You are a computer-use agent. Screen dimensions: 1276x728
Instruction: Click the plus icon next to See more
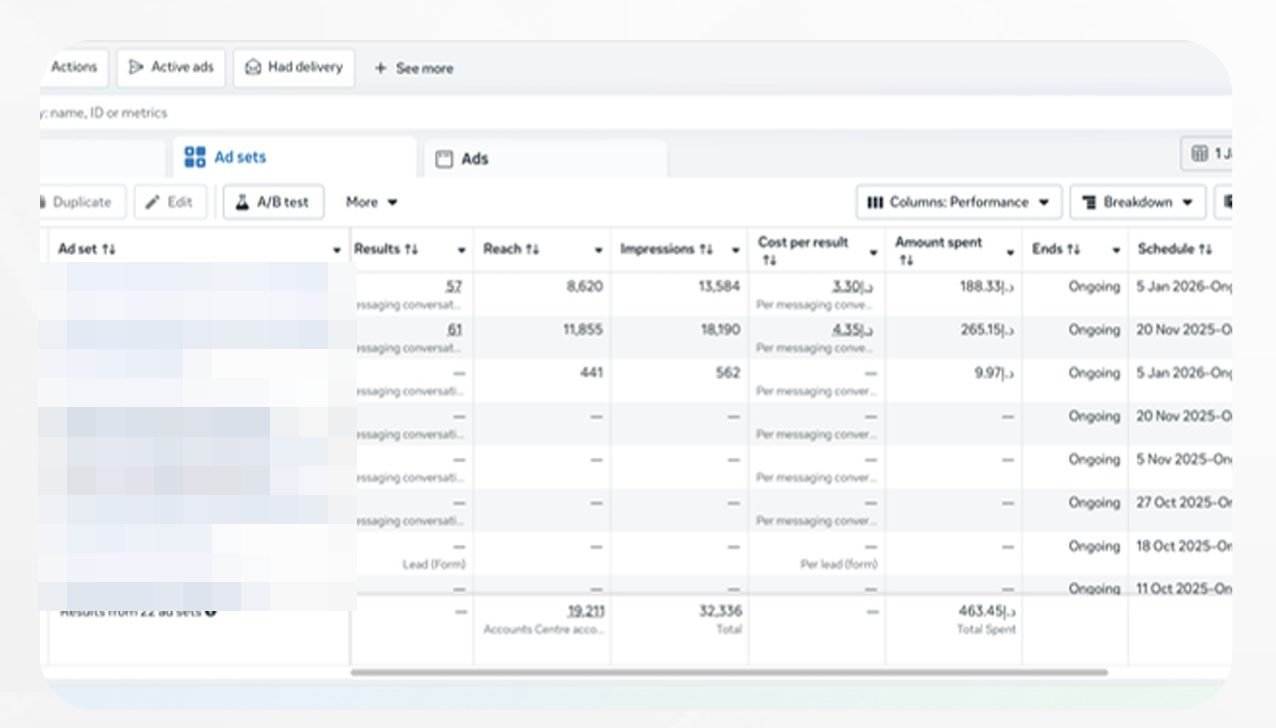pyautogui.click(x=380, y=69)
